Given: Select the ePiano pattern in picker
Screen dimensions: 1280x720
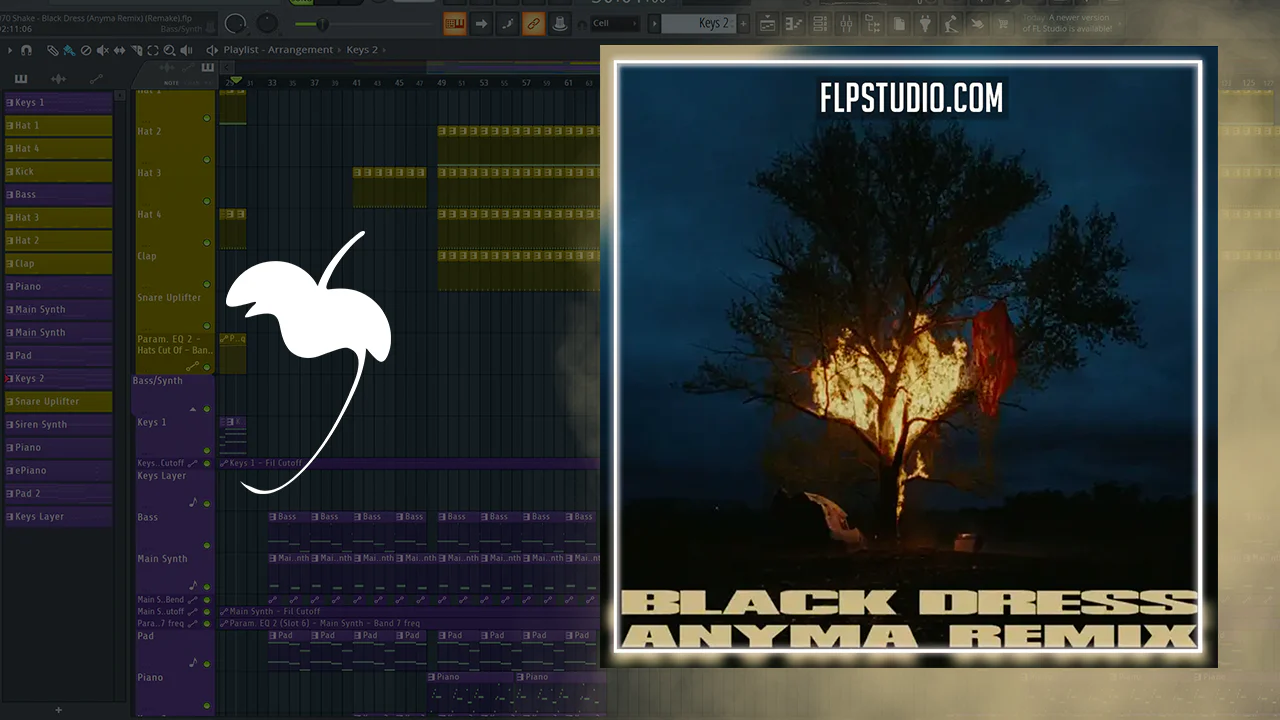Looking at the screenshot, I should (x=58, y=470).
